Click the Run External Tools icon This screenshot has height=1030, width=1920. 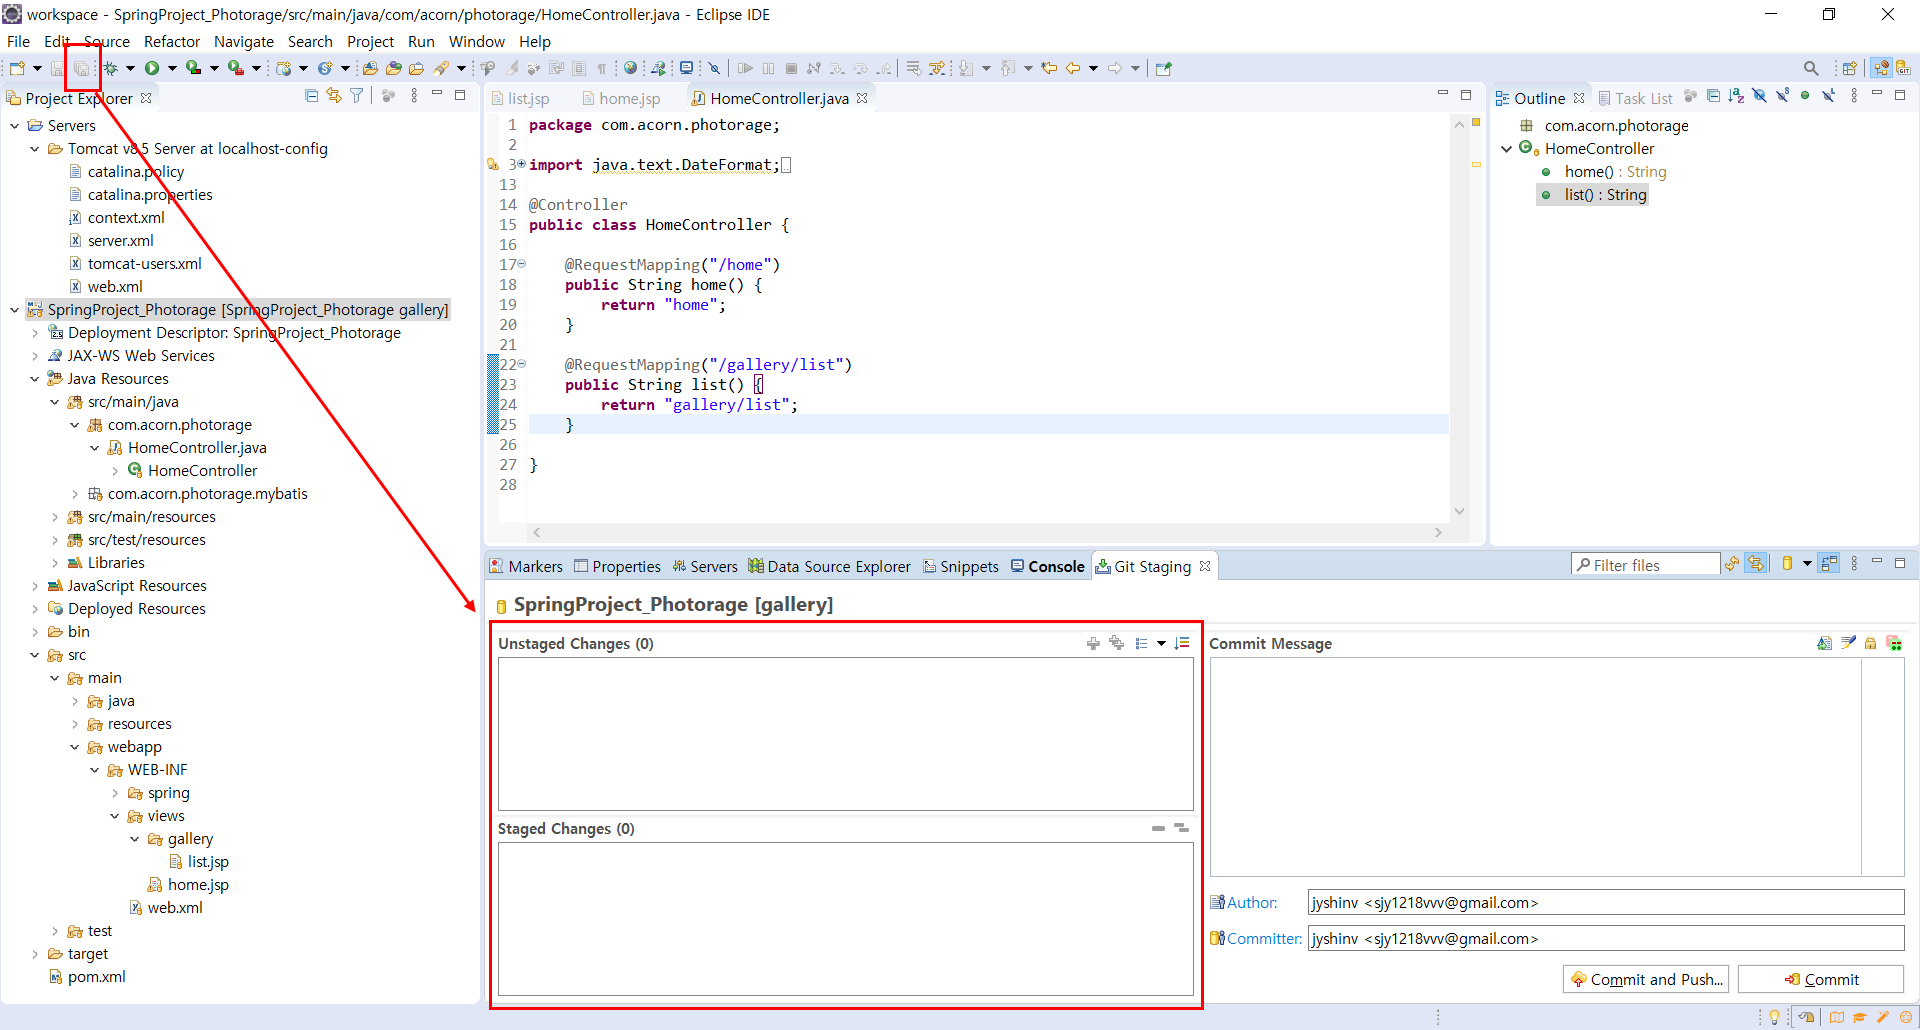coord(235,68)
